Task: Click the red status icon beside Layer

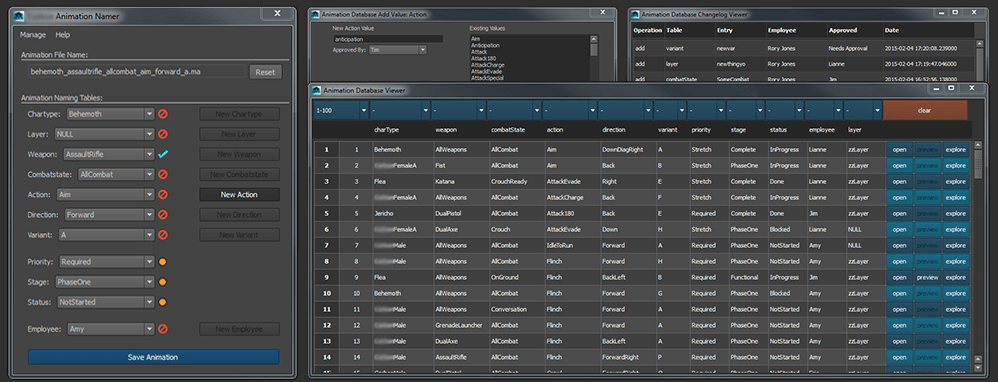Action: [162, 134]
